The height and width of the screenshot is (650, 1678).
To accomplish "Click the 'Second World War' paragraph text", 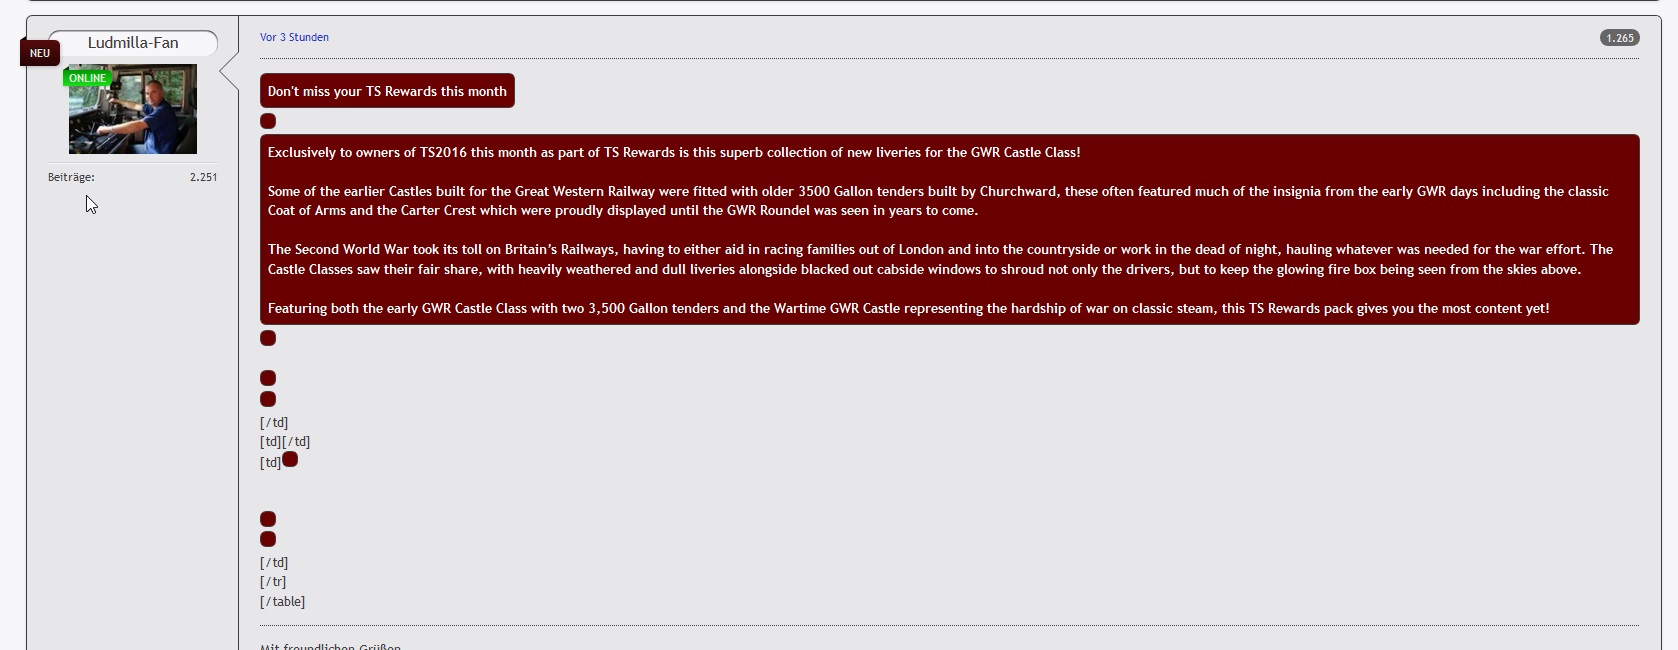I will pyautogui.click(x=940, y=259).
